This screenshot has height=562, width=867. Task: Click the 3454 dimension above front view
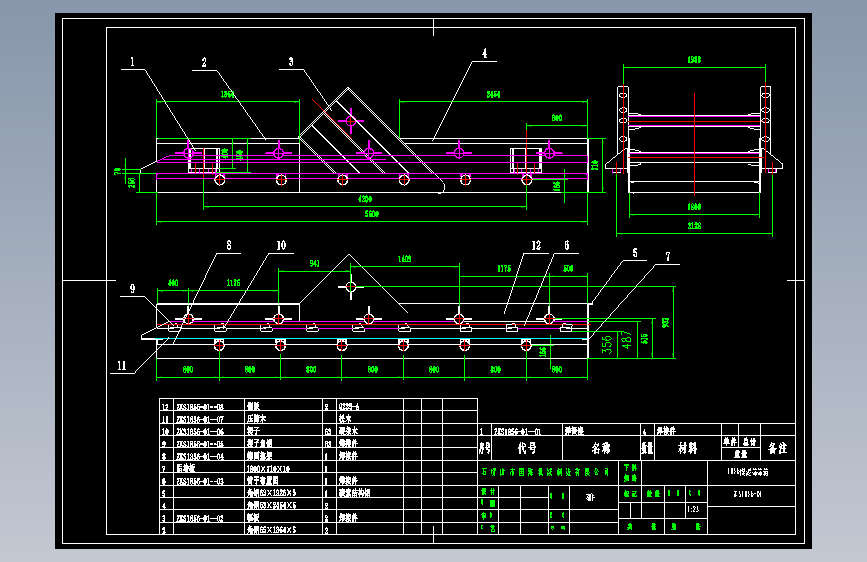493,95
